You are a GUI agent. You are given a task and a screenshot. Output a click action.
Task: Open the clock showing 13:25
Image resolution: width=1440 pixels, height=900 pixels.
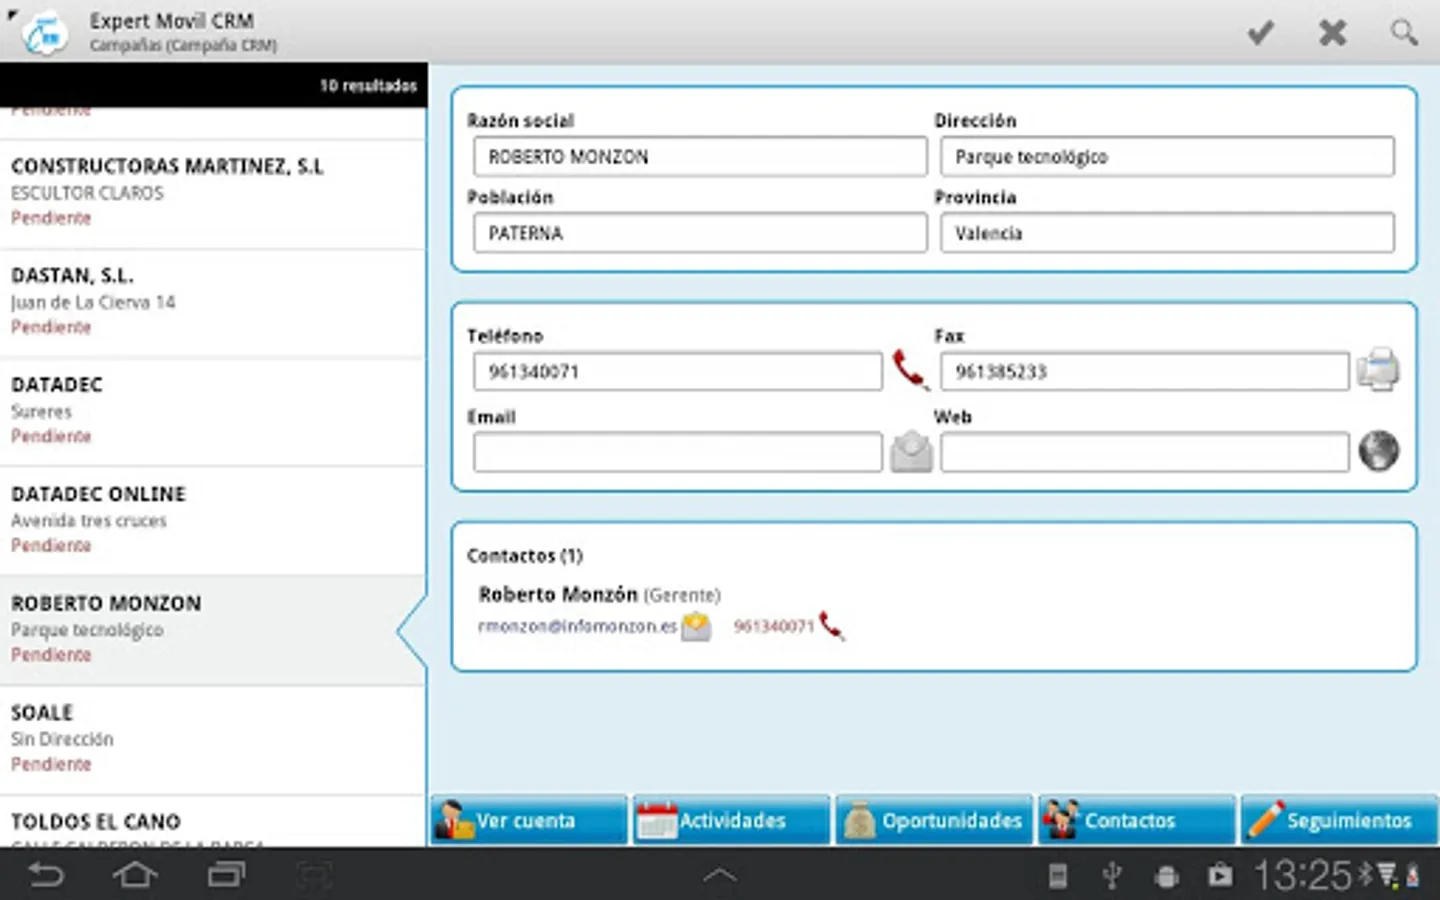(x=1303, y=876)
